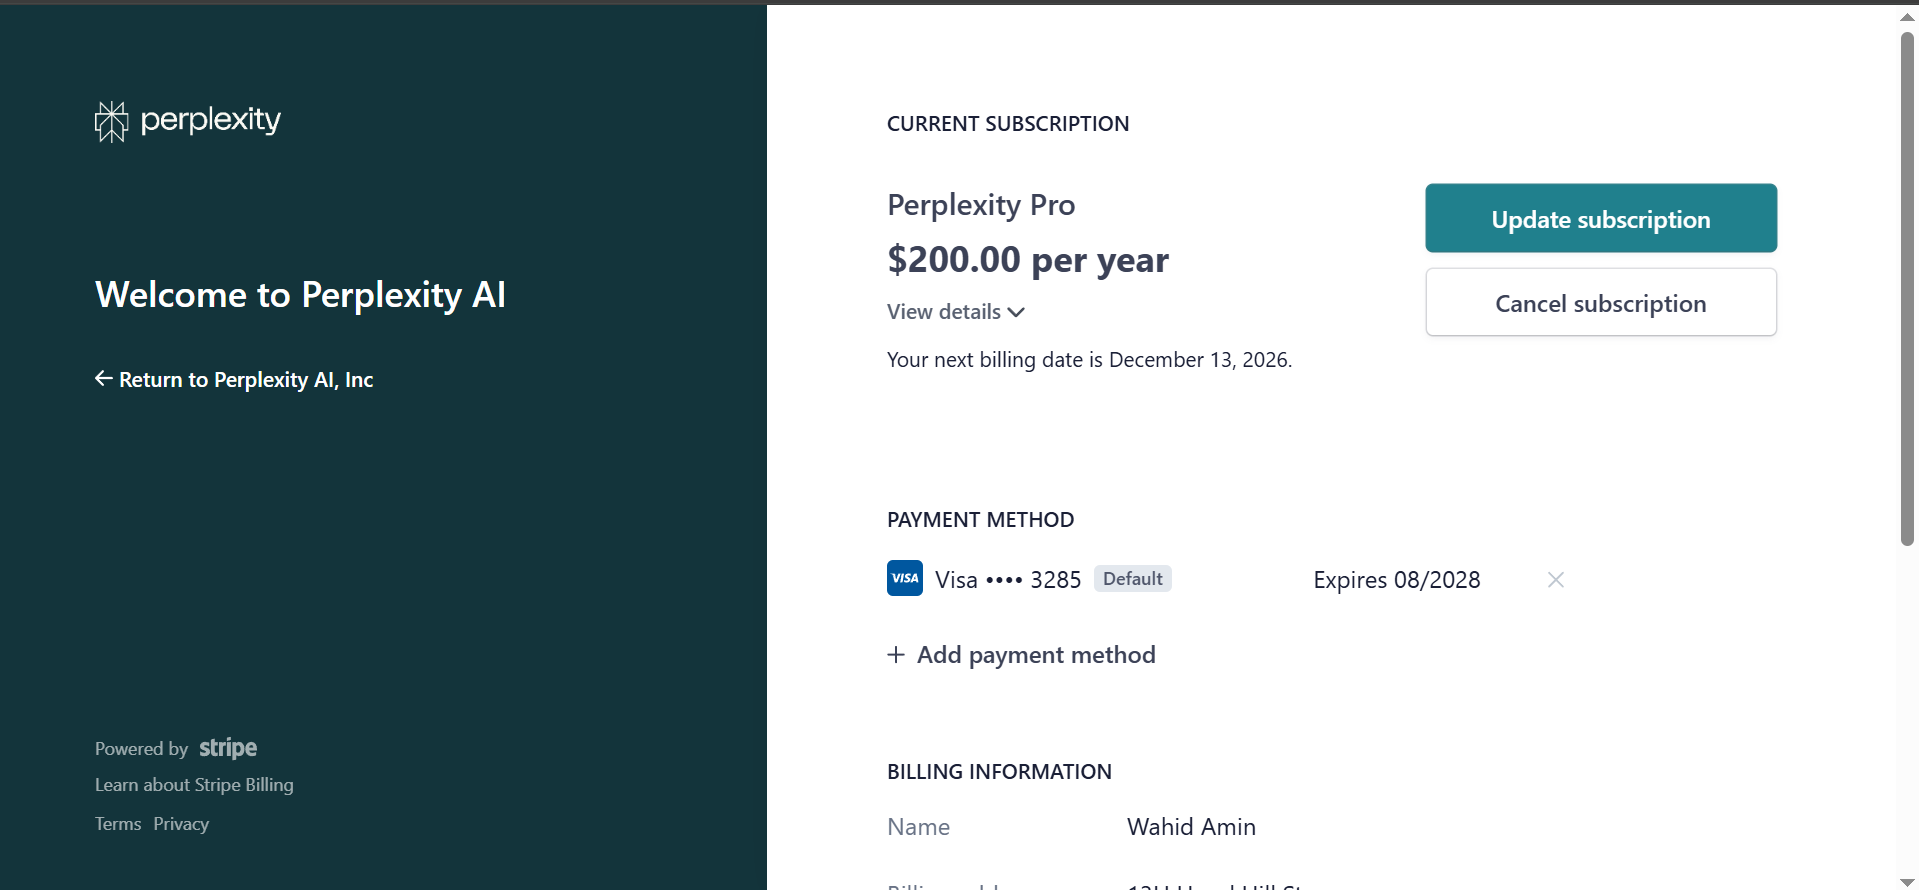Click the Visa card logo
1919x890 pixels.
[904, 579]
